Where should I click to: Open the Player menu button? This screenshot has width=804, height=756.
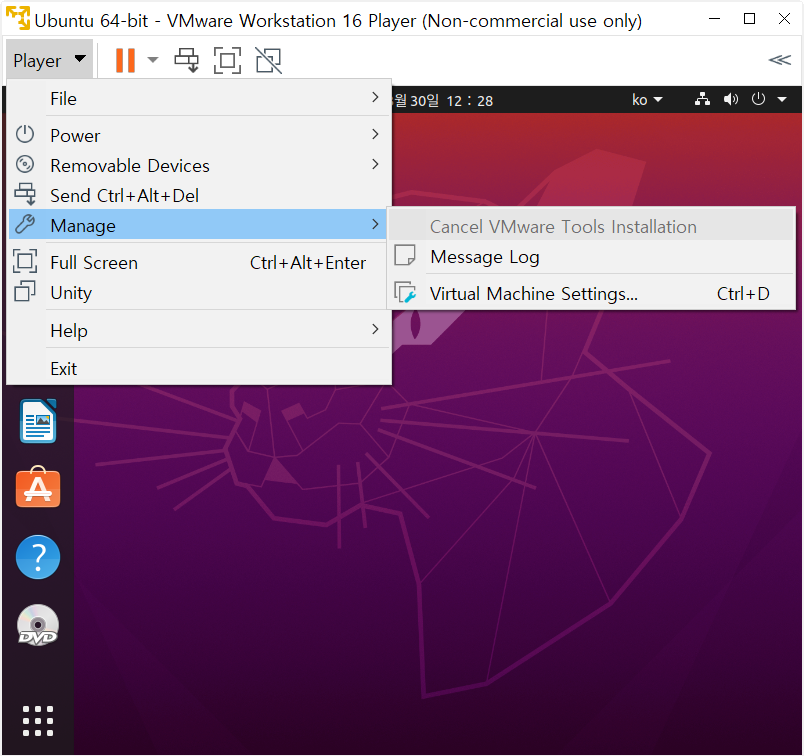pyautogui.click(x=49, y=61)
